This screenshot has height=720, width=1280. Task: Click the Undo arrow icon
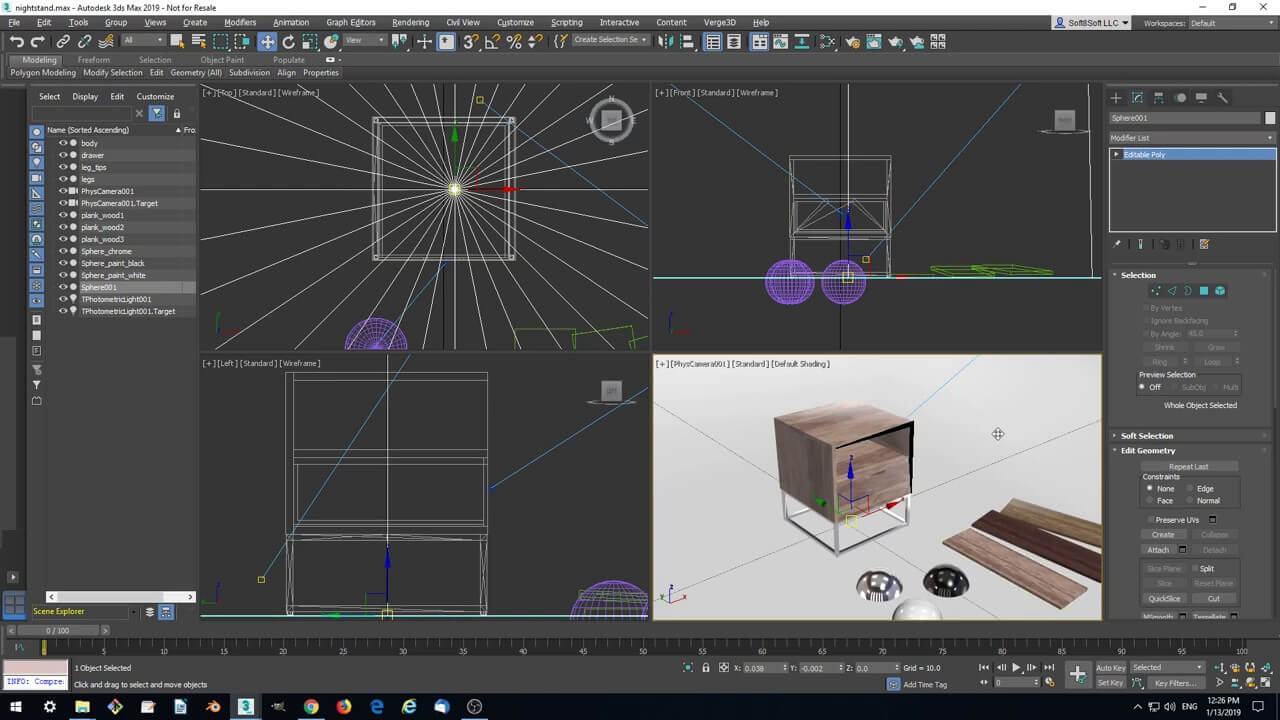click(16, 41)
